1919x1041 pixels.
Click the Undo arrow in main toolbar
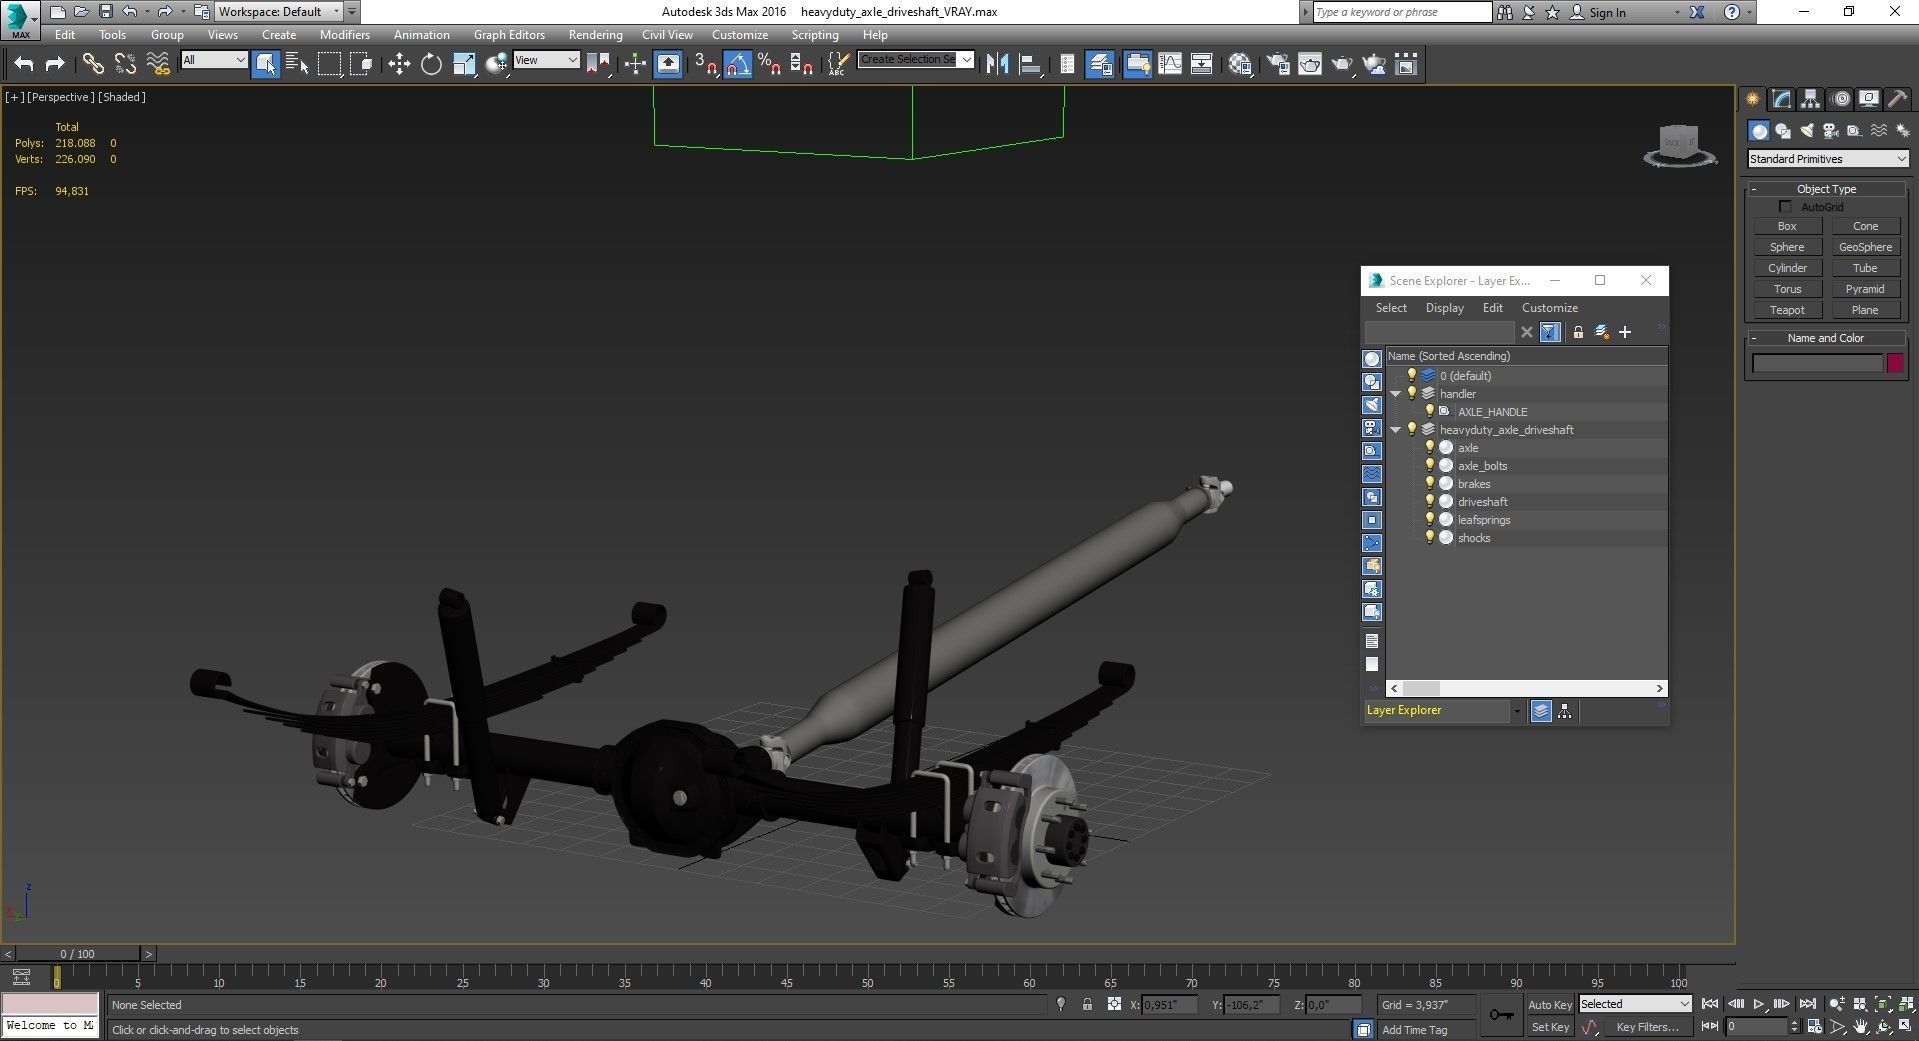tap(24, 64)
